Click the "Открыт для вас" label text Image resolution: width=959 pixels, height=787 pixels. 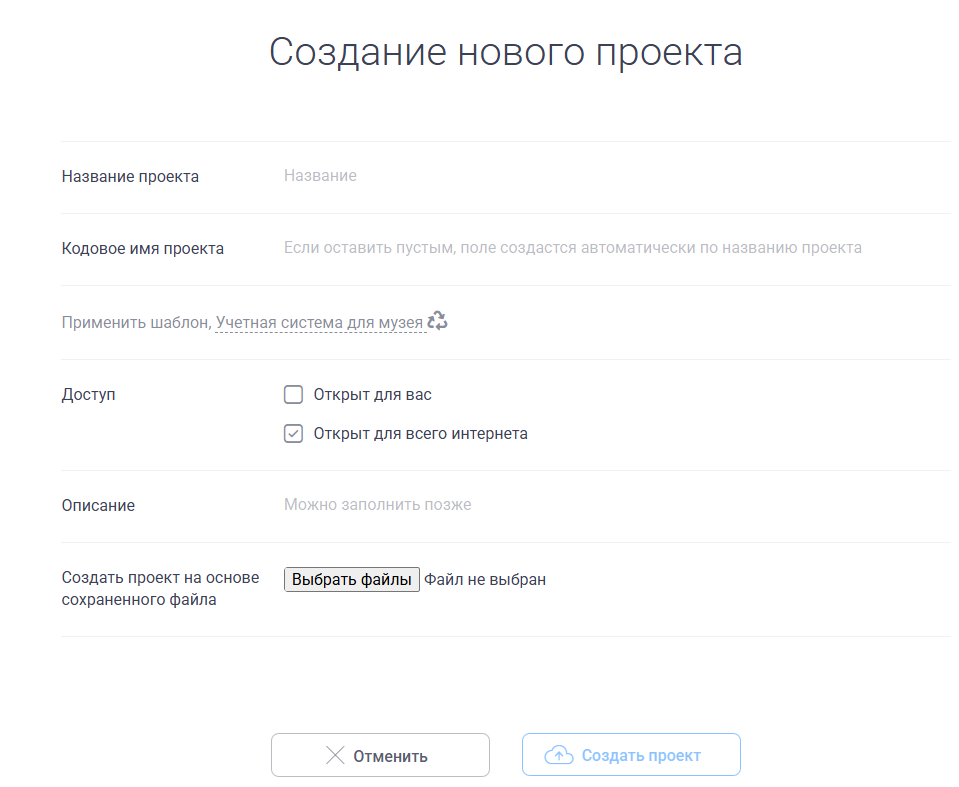(372, 395)
